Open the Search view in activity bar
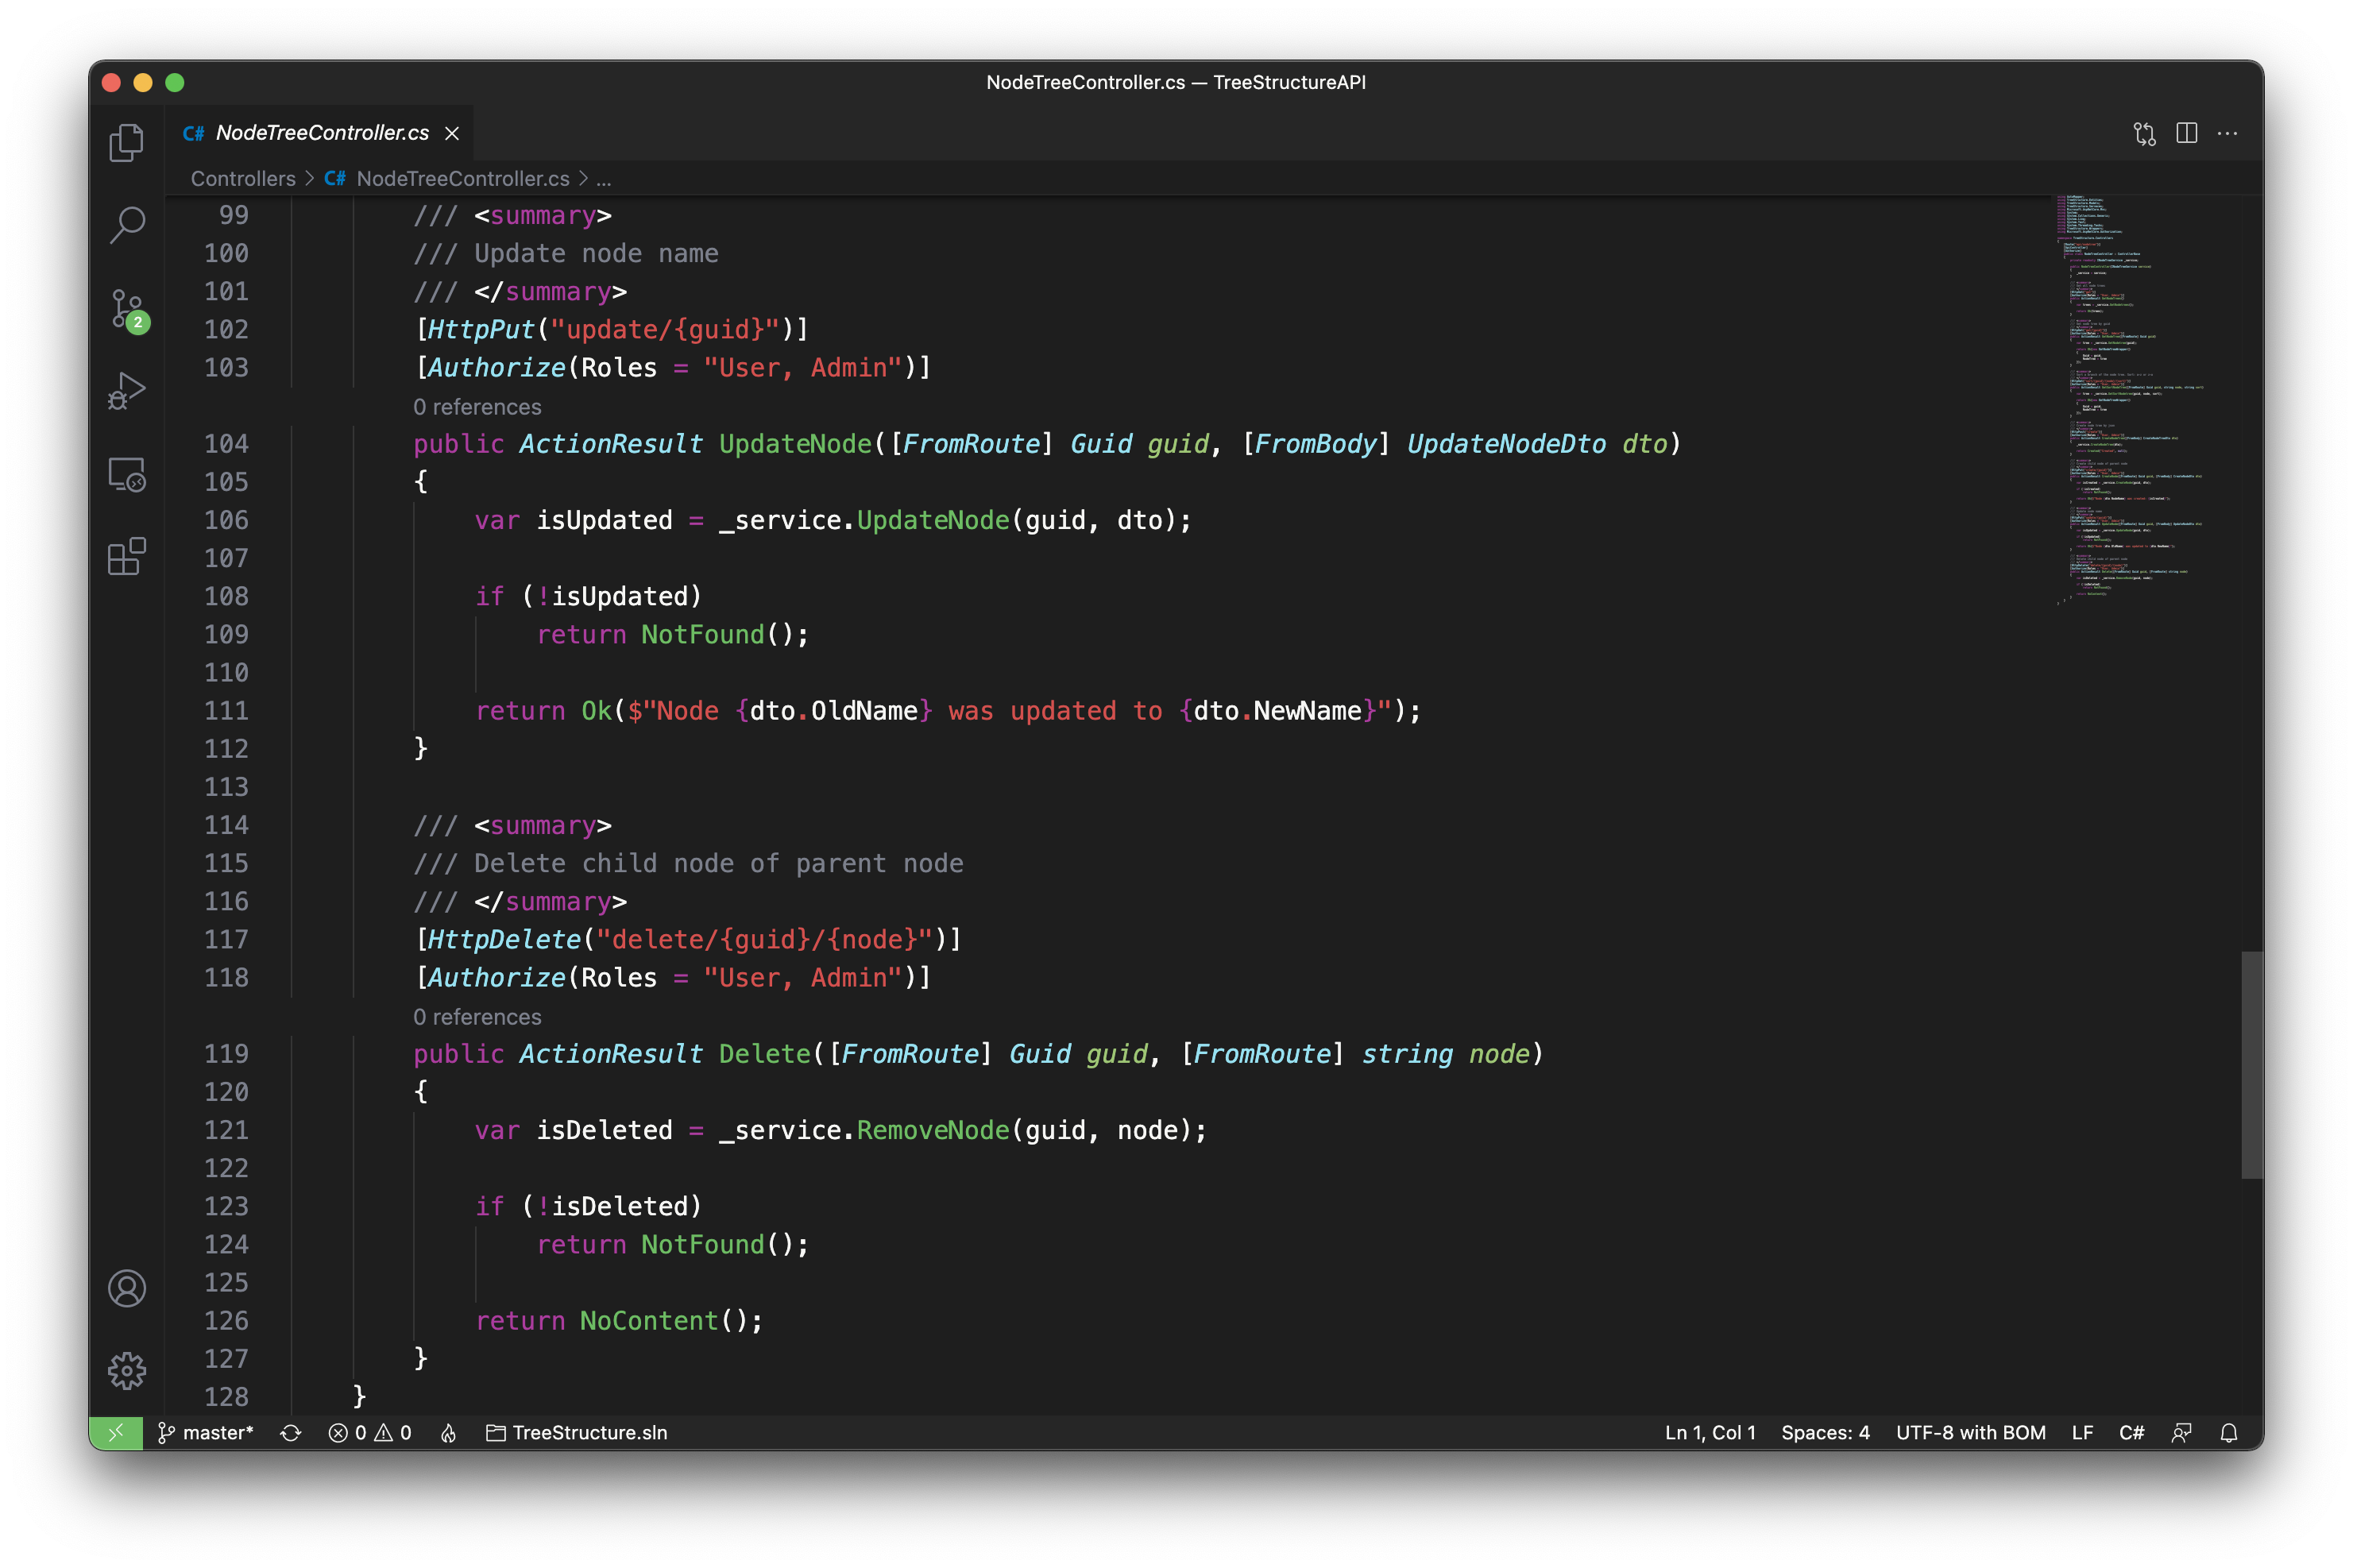The width and height of the screenshot is (2353, 1568). (x=127, y=225)
